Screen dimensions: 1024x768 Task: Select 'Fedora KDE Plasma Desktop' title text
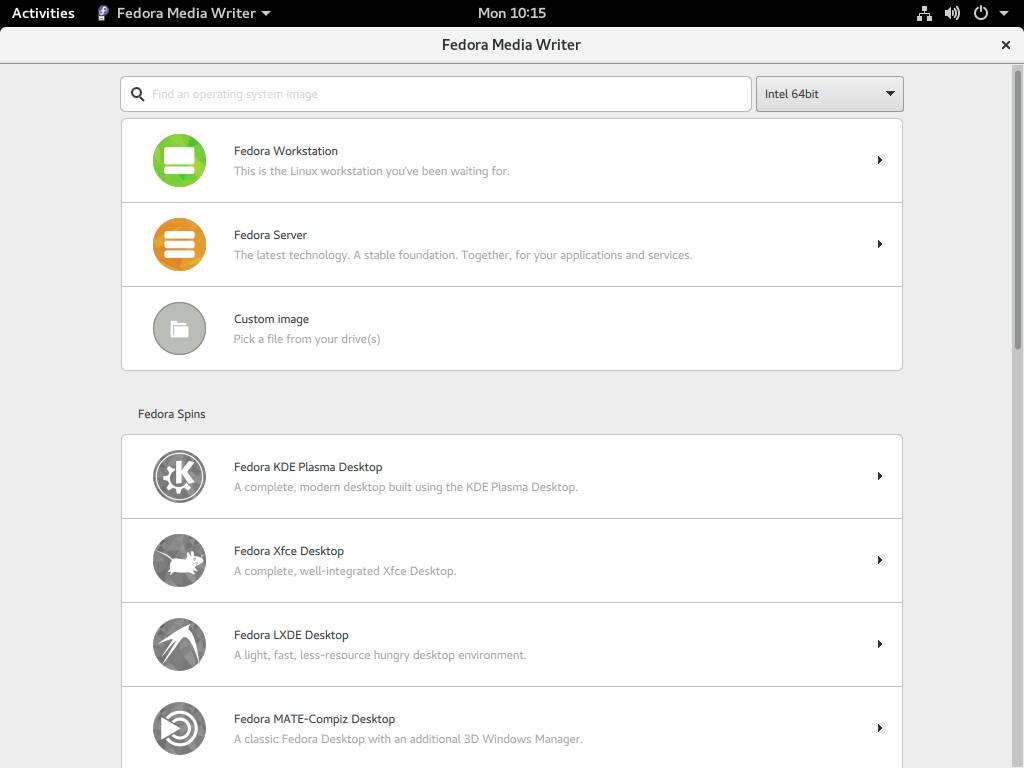pyautogui.click(x=308, y=467)
